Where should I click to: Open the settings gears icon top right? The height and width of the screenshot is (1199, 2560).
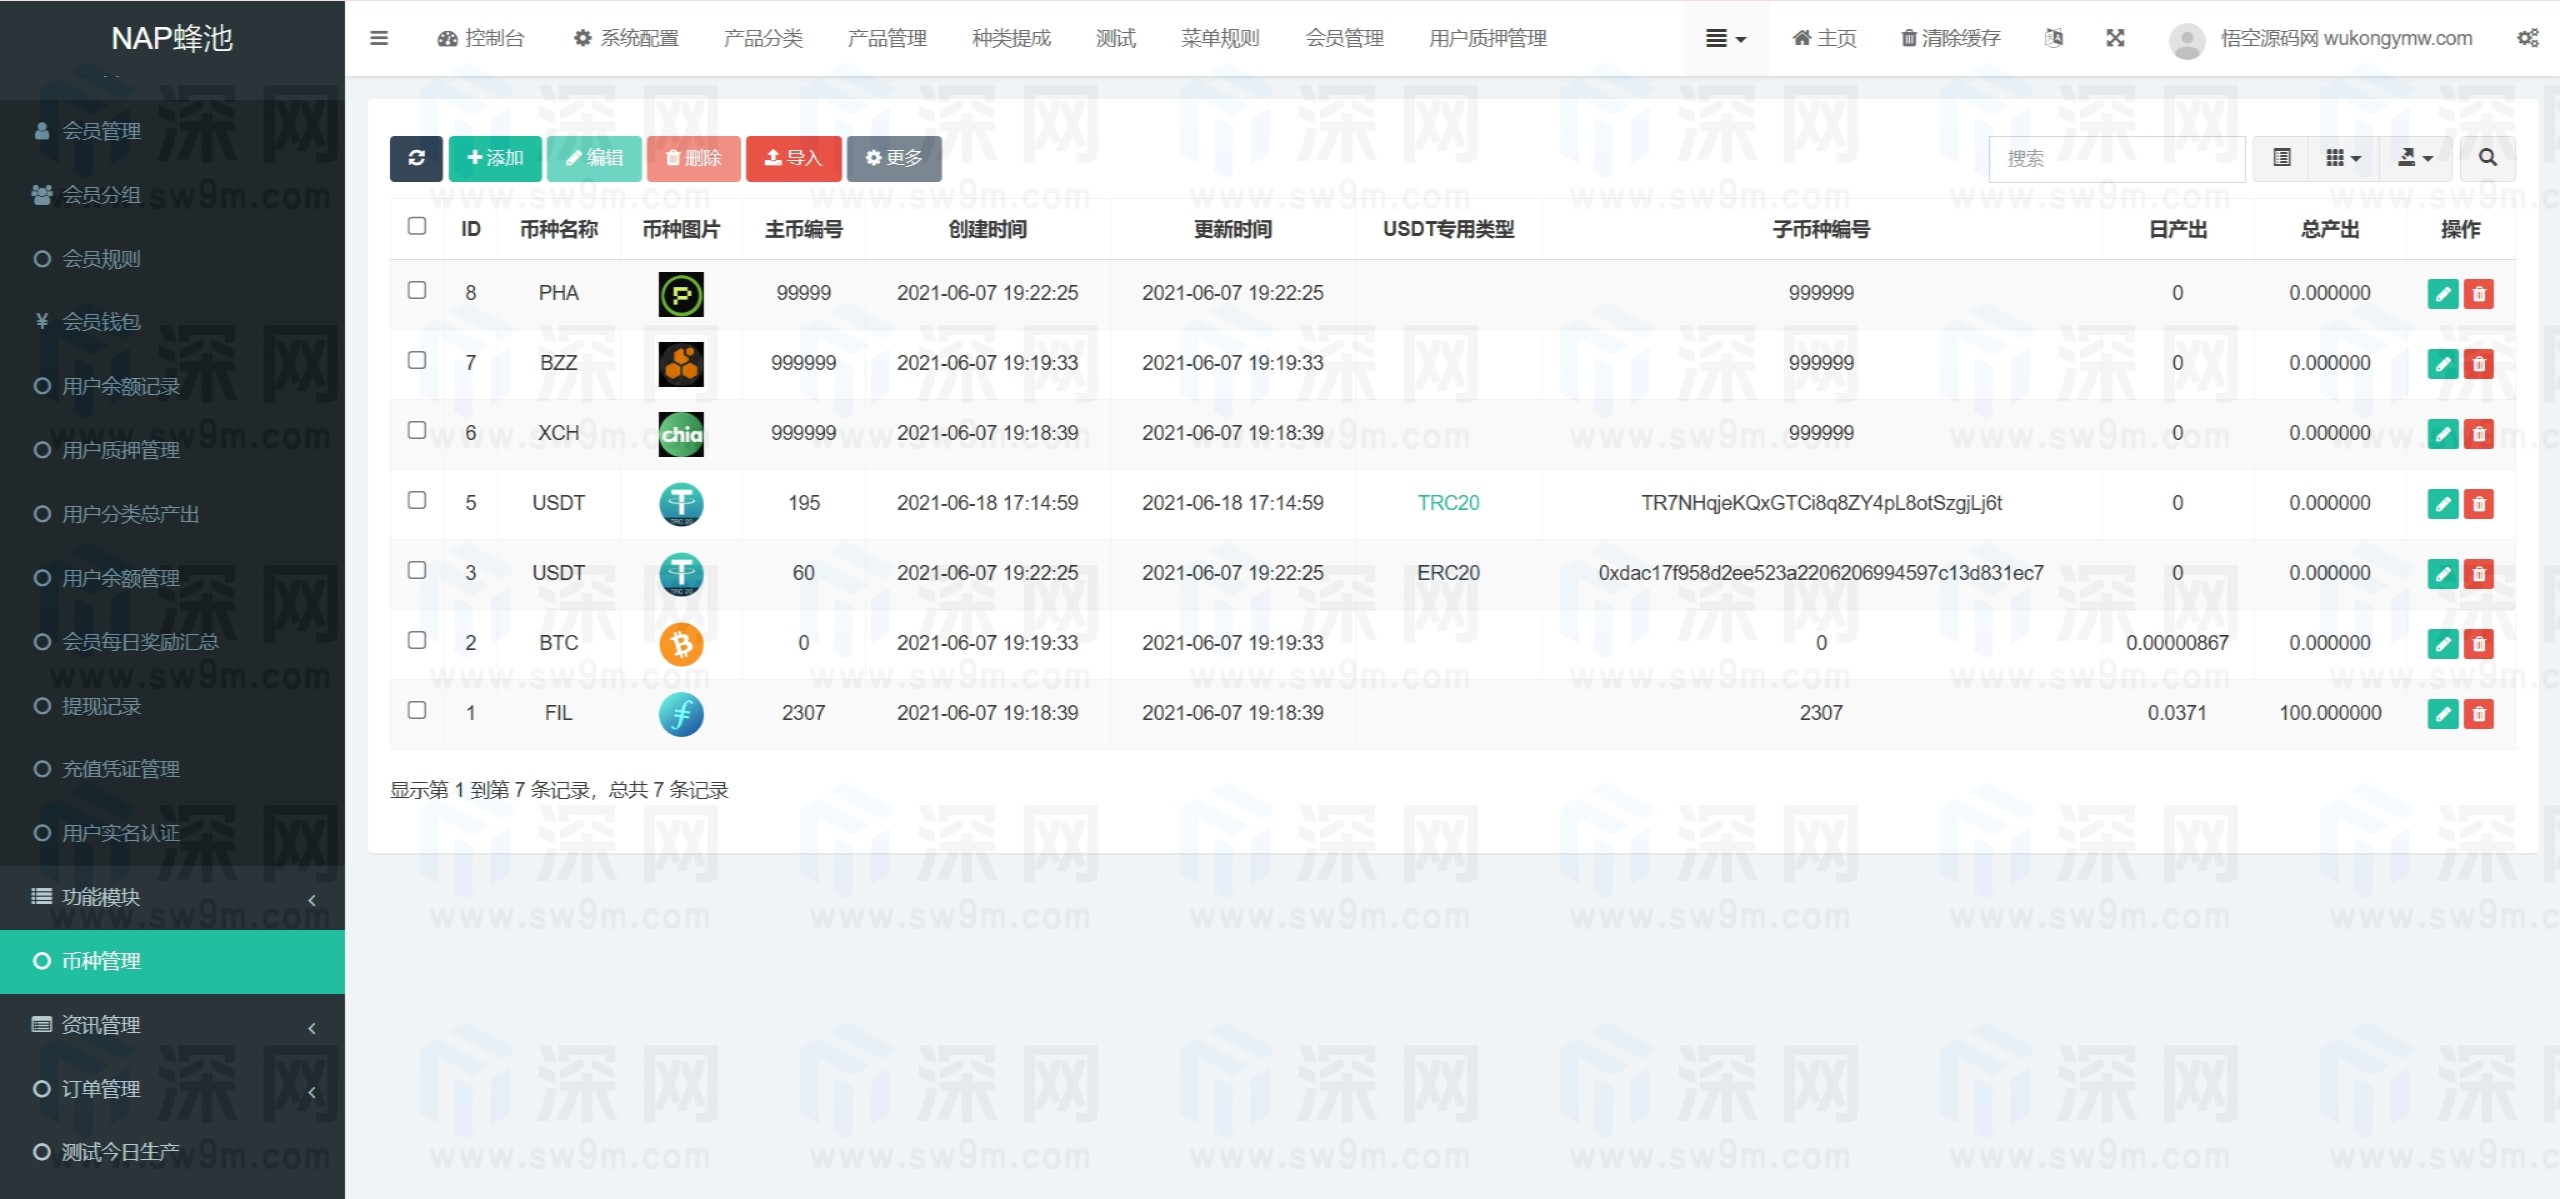click(x=2527, y=38)
